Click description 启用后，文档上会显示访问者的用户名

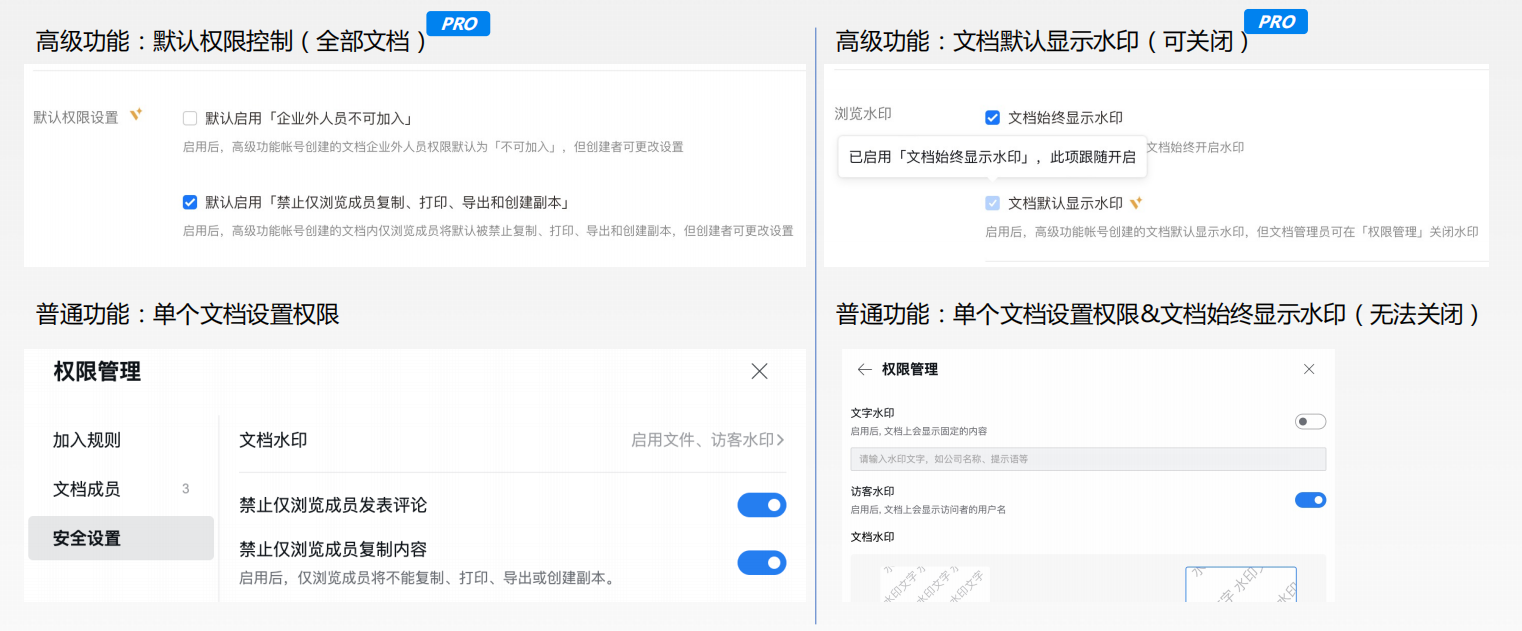928,510
